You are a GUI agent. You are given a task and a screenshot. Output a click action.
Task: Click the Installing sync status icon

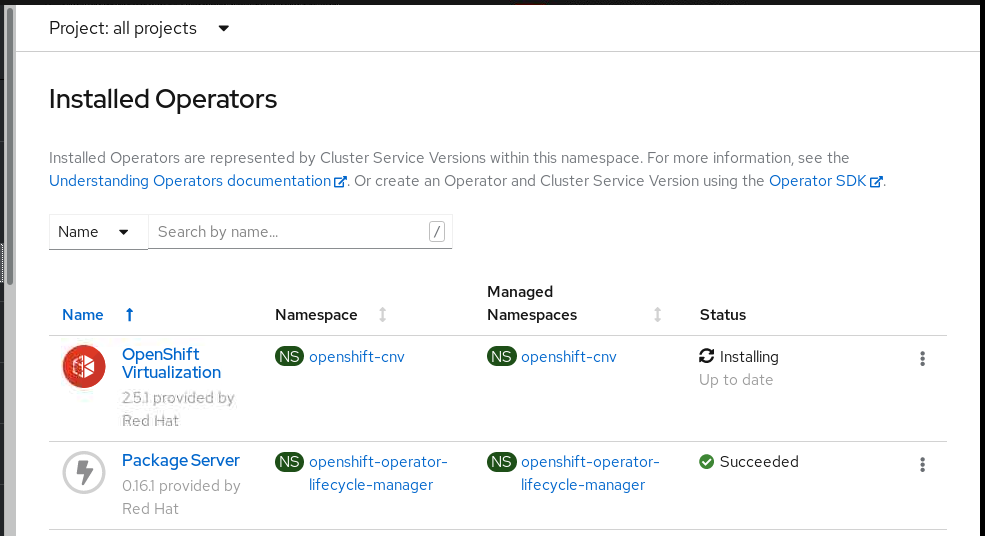(x=707, y=357)
